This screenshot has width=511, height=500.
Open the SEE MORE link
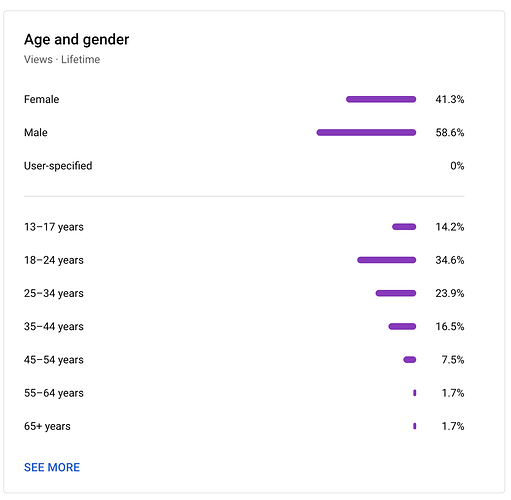(52, 467)
